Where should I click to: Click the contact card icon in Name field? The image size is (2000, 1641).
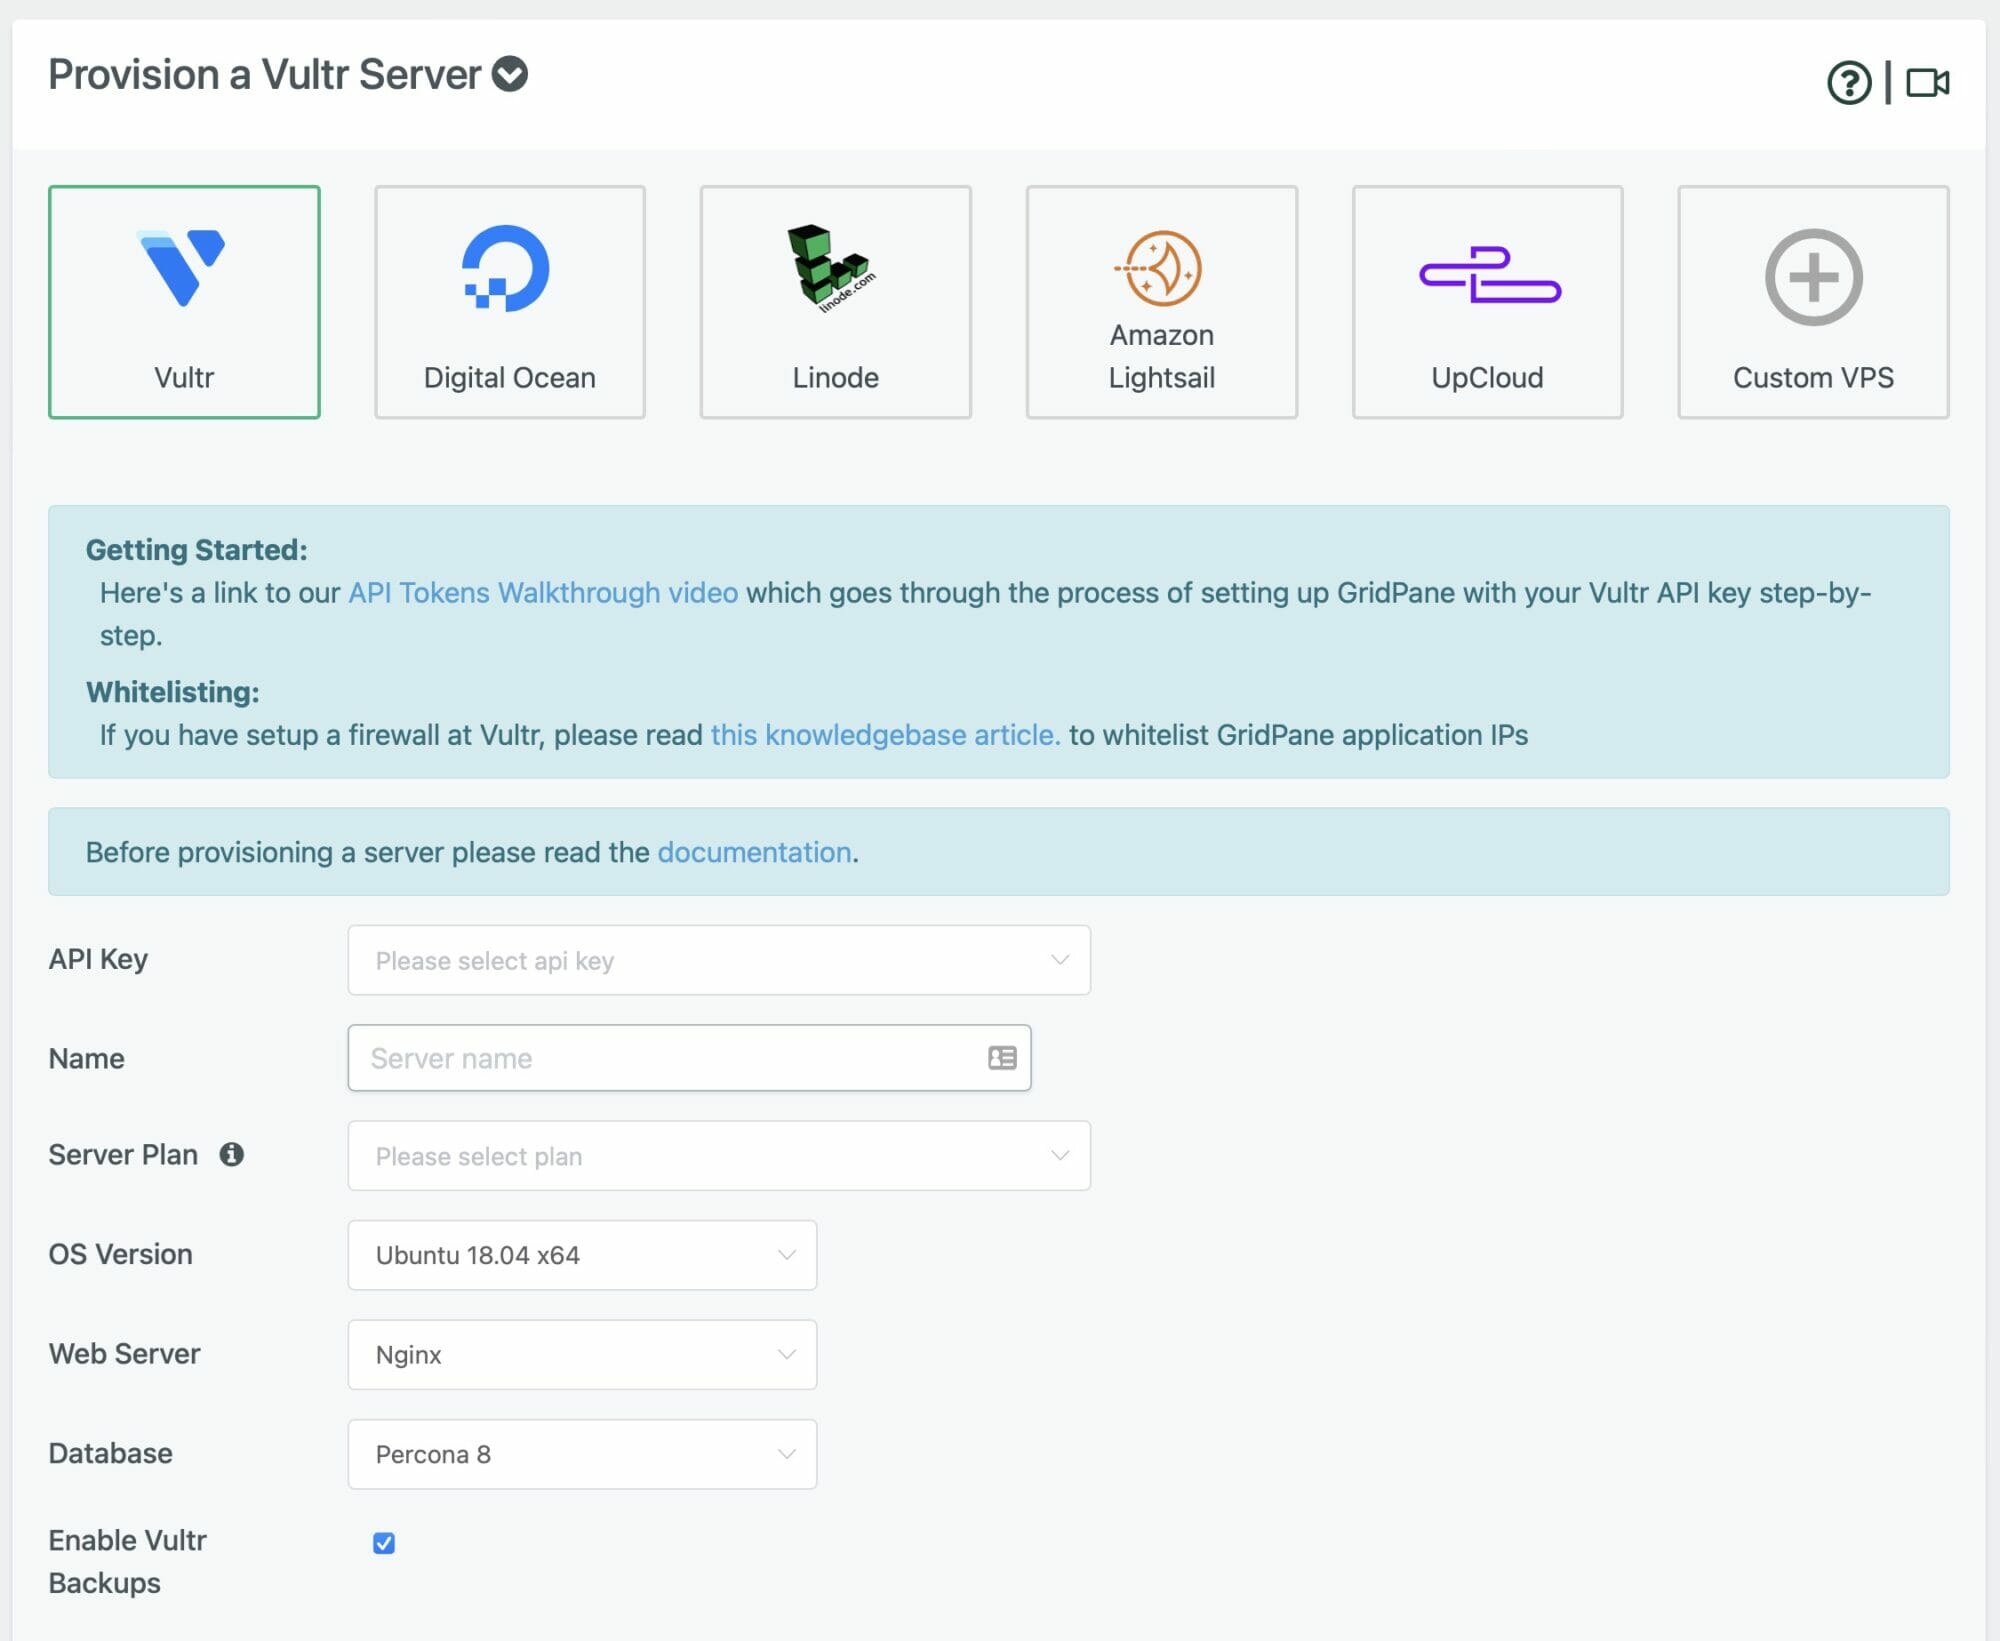[x=1002, y=1058]
